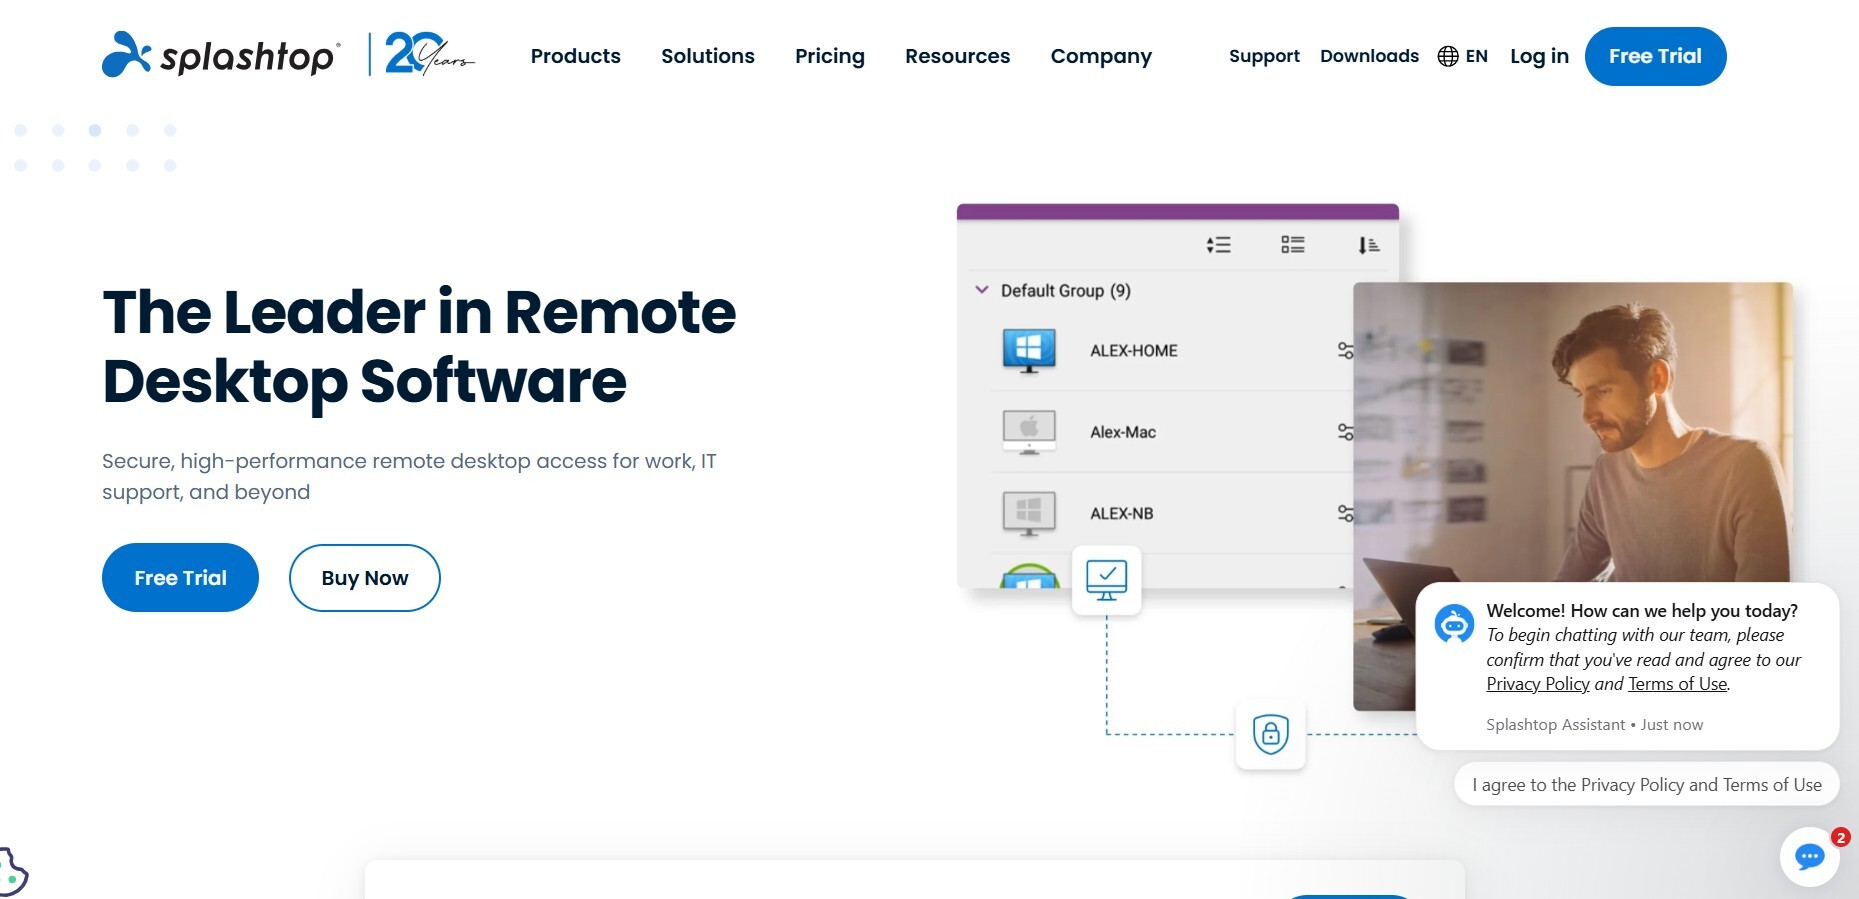Click the cookie preferences icon
This screenshot has width=1859, height=899.
tap(13, 871)
